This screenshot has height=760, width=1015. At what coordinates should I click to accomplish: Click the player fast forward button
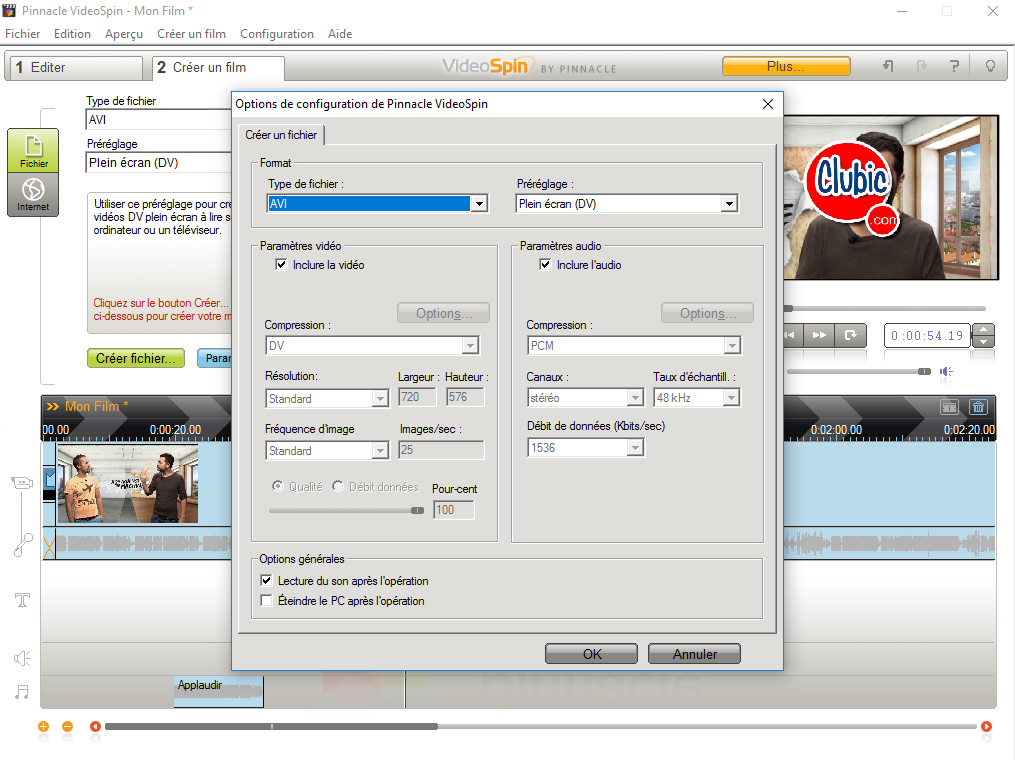(819, 335)
